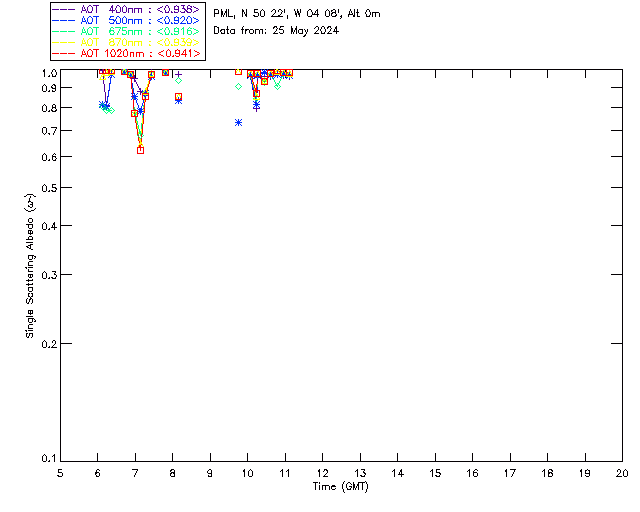The width and height of the screenshot is (640, 512).
Task: Click the x-axis tick label 18
Action: pos(547,473)
